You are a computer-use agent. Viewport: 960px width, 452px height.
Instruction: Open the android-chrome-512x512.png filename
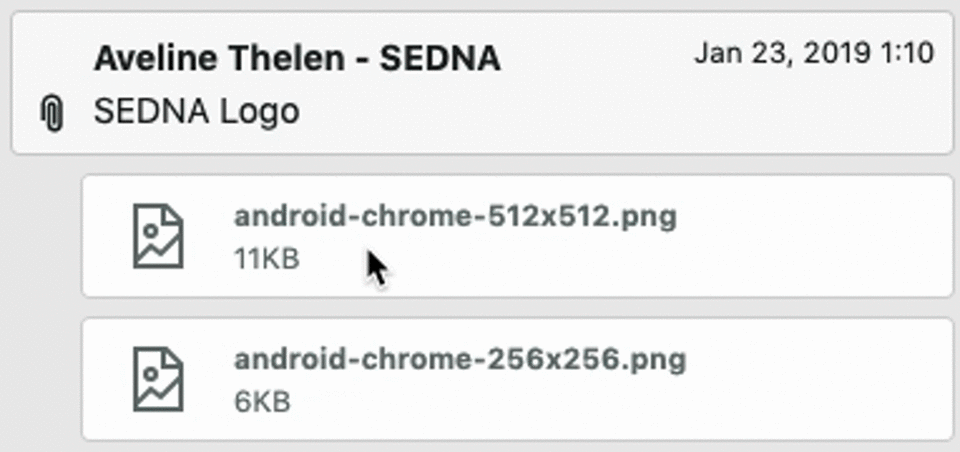coord(456,217)
